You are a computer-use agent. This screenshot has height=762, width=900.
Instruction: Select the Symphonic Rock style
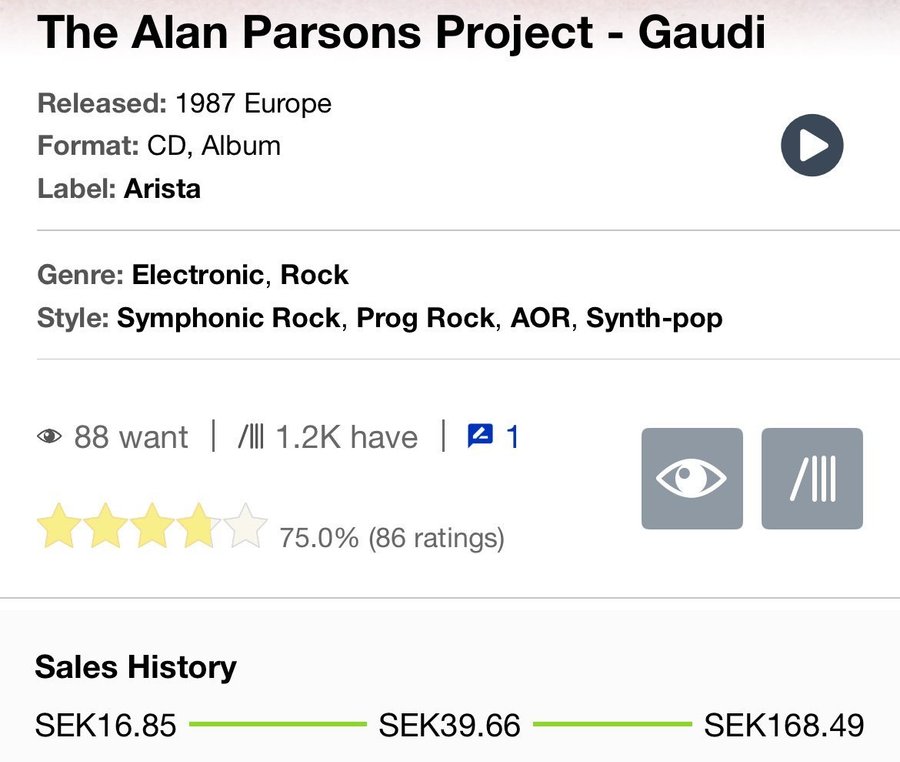coord(228,317)
